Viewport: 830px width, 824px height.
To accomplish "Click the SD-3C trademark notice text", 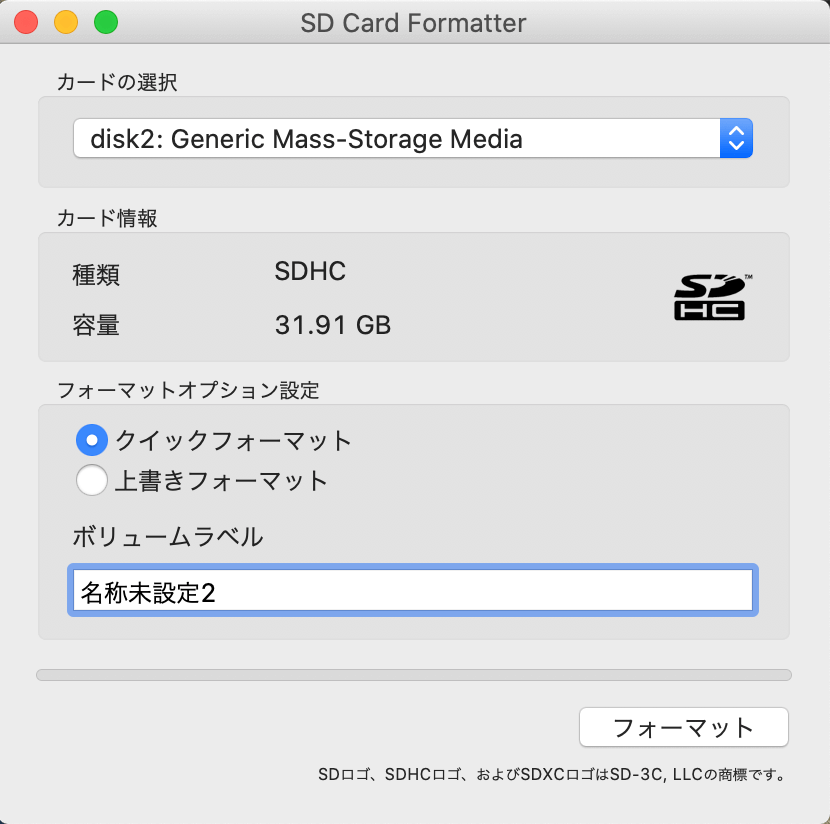I will click(x=552, y=775).
